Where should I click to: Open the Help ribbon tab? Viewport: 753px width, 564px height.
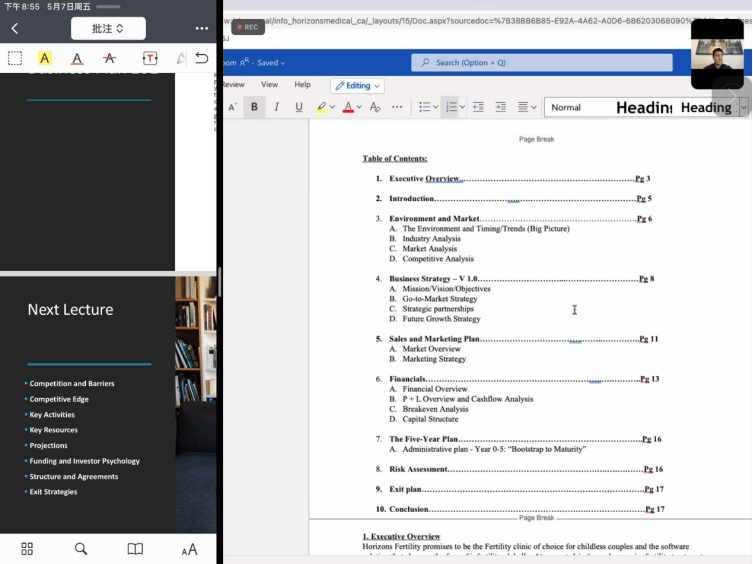click(302, 85)
